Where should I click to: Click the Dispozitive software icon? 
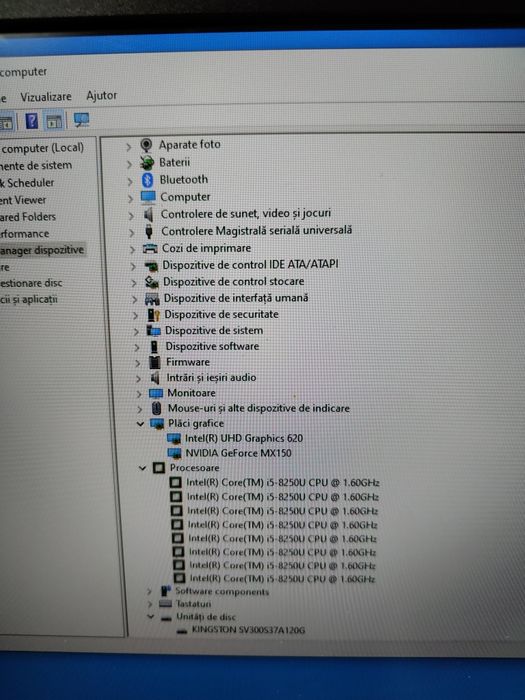click(x=154, y=347)
